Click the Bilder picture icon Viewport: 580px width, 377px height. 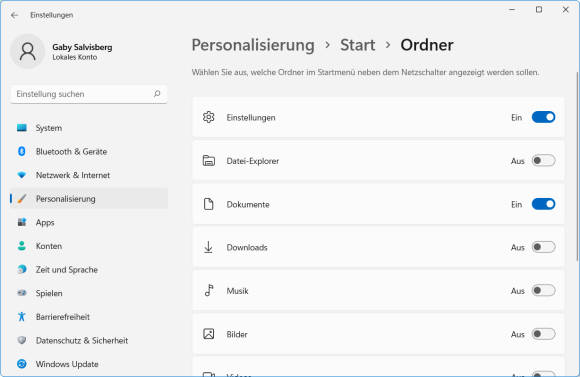tap(209, 334)
